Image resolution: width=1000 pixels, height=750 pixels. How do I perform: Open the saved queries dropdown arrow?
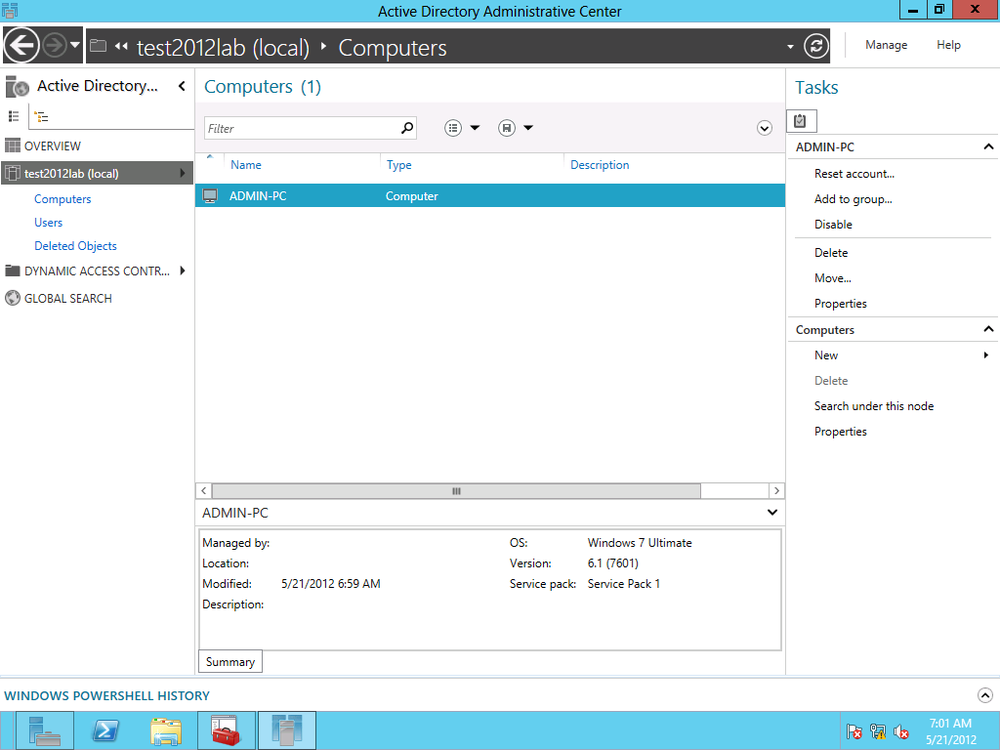click(x=528, y=128)
